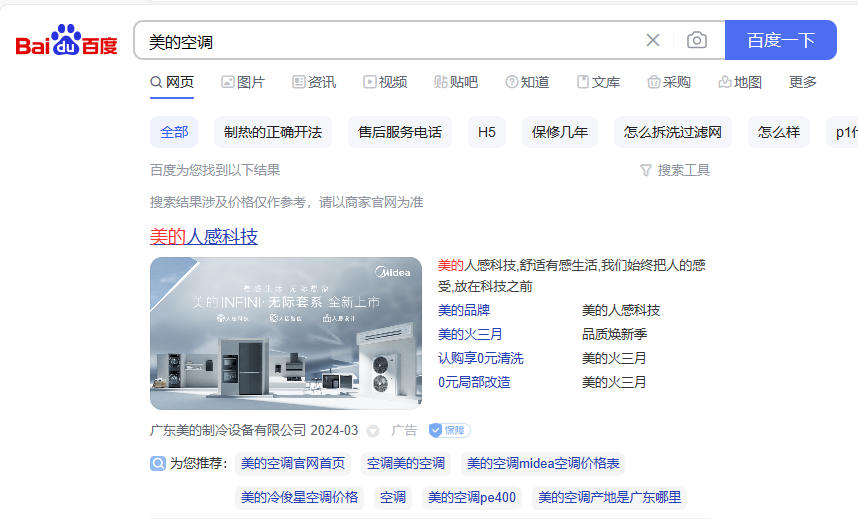Click the 品质焕新季 text
This screenshot has height=522, width=858.
614,334
